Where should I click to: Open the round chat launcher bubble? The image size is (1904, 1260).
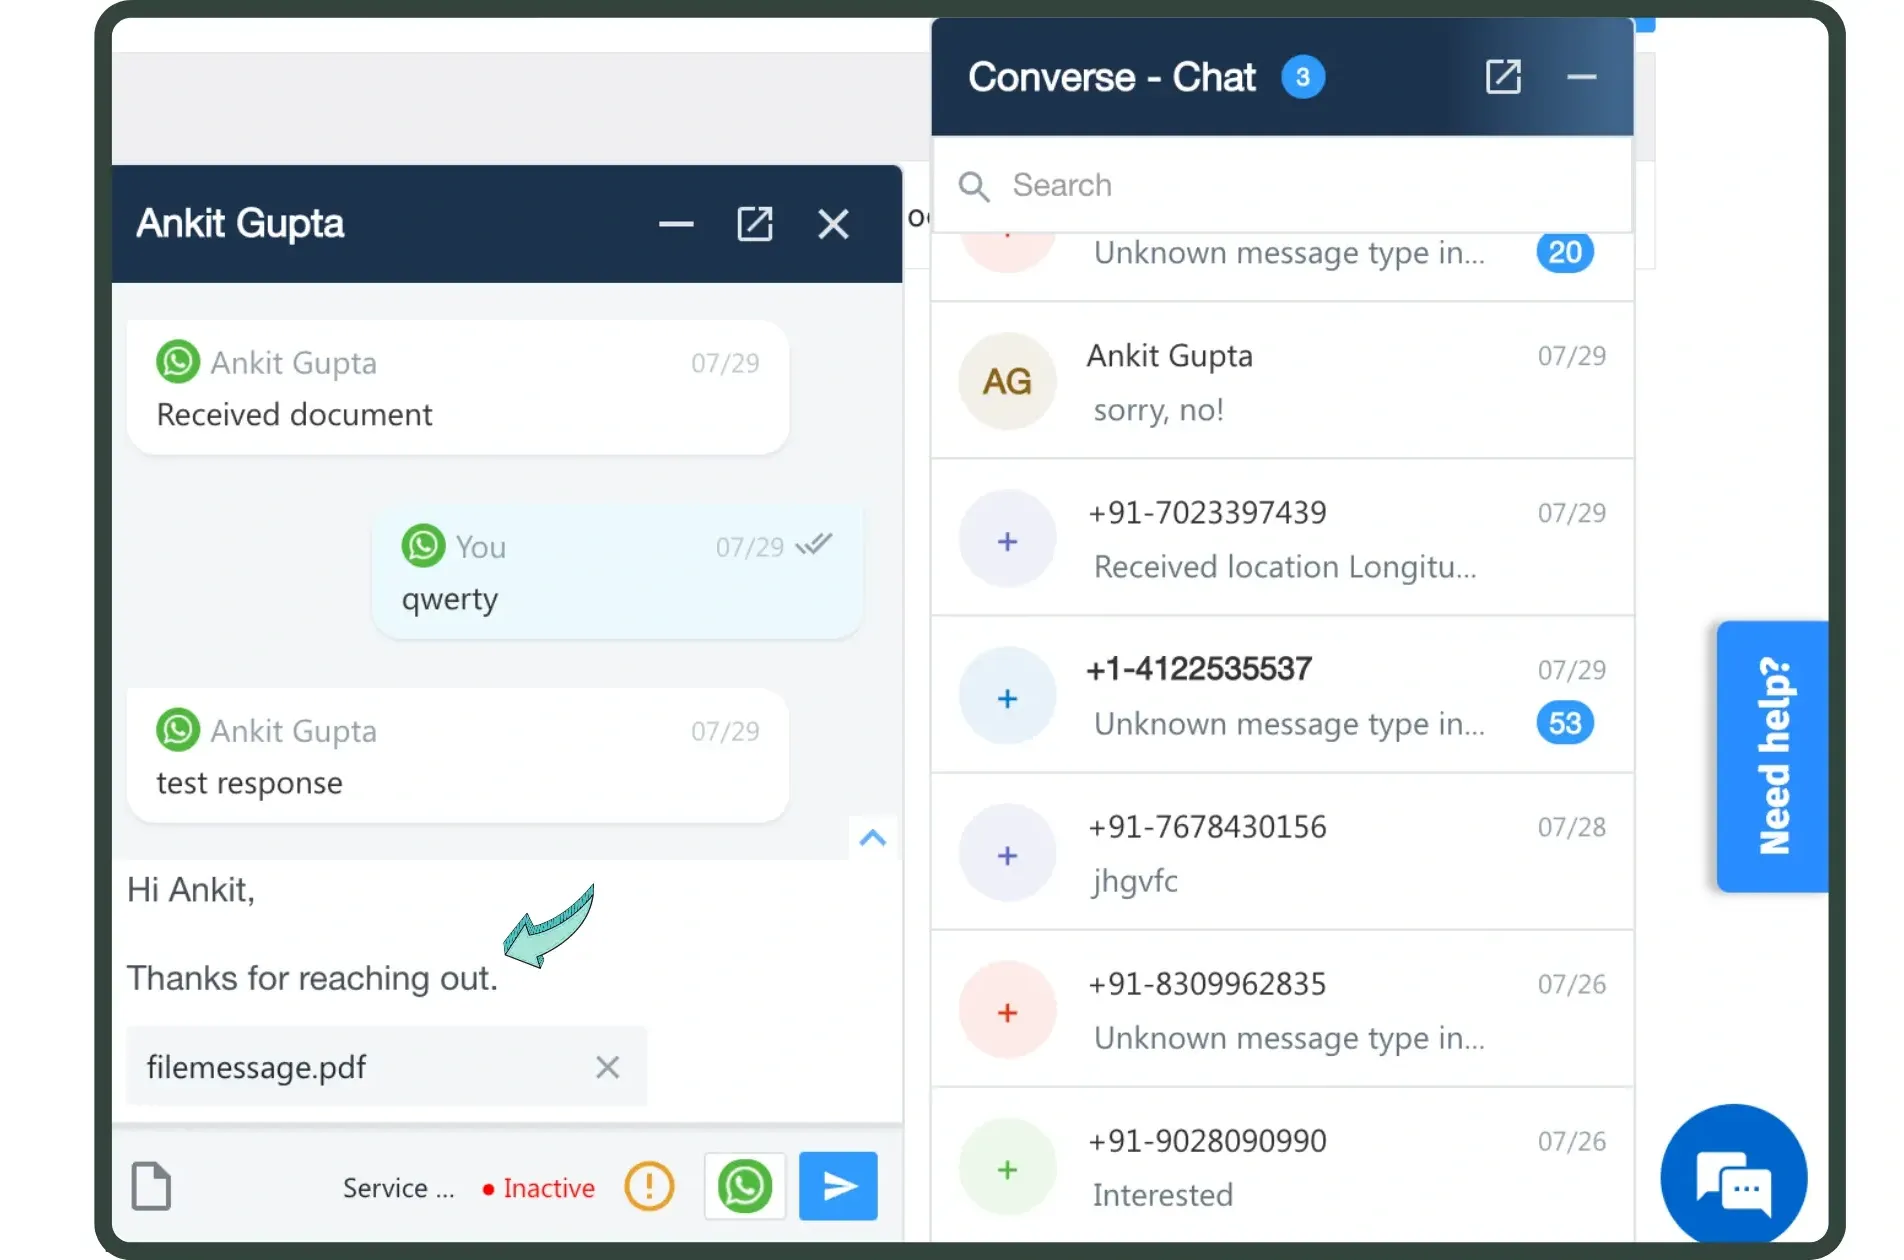coord(1734,1177)
